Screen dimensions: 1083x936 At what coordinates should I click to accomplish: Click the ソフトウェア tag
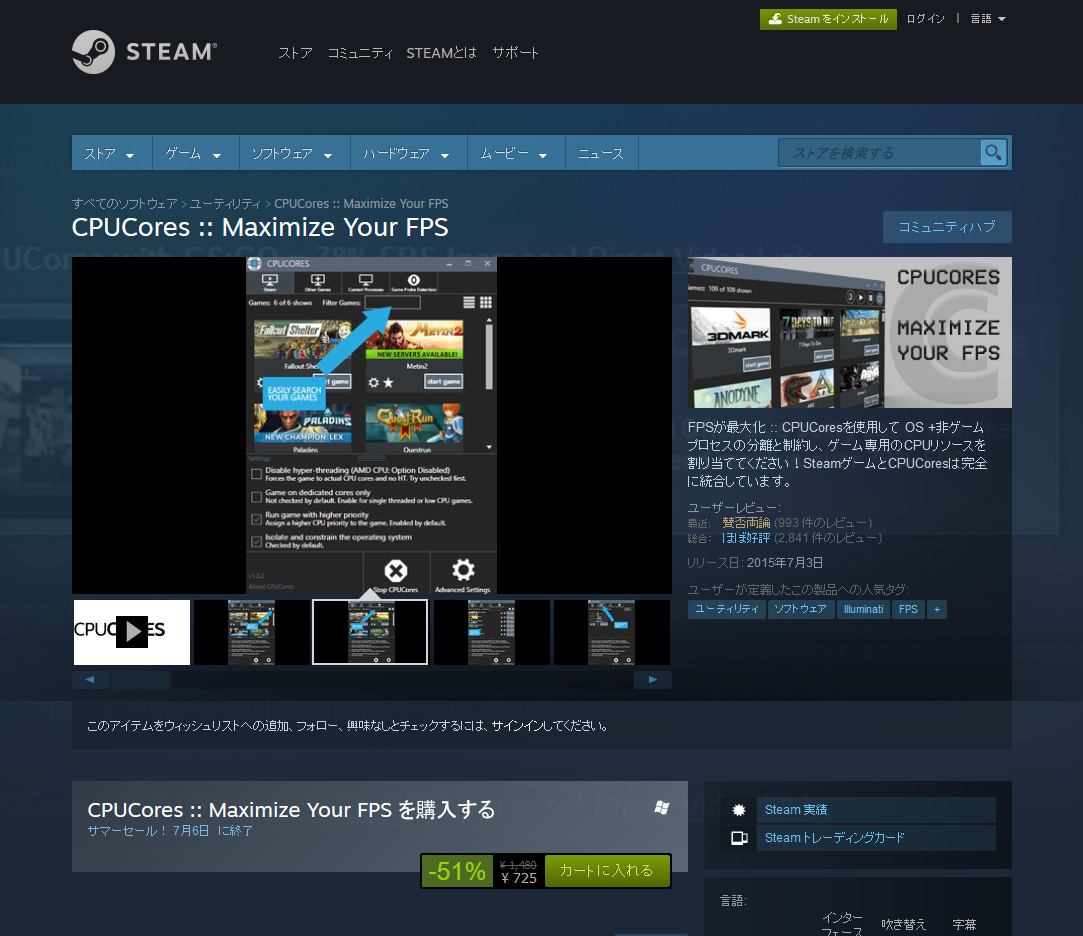pyautogui.click(x=801, y=609)
